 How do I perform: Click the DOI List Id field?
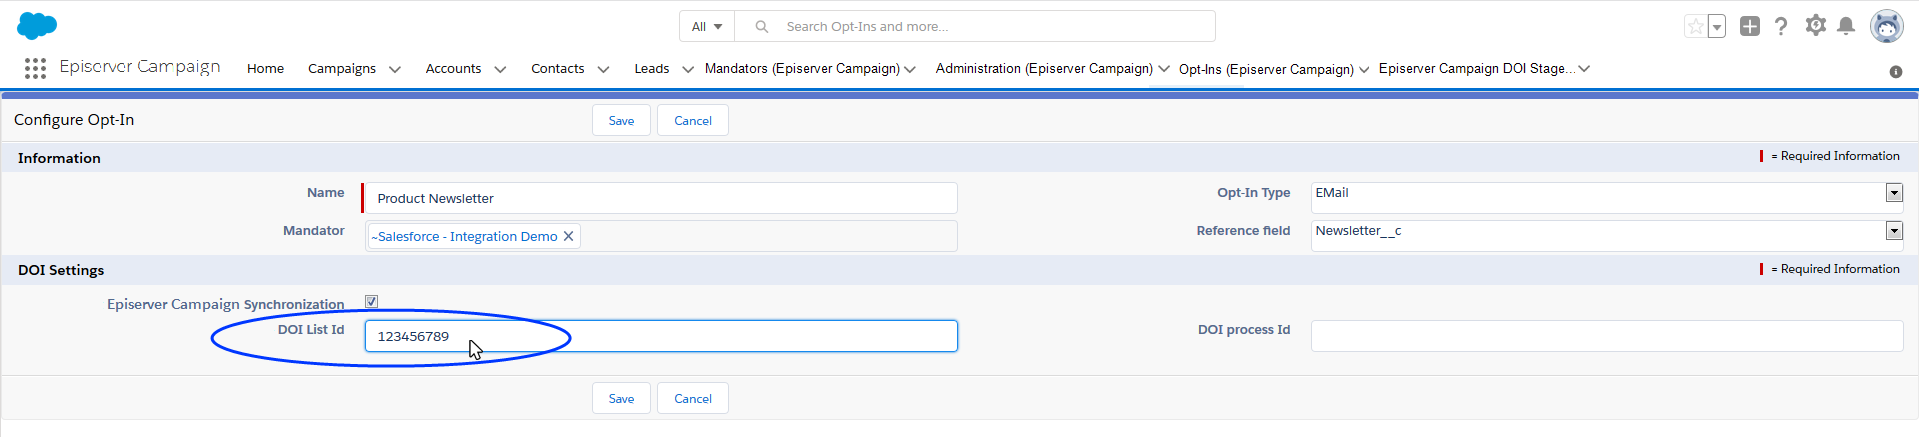[x=661, y=336]
